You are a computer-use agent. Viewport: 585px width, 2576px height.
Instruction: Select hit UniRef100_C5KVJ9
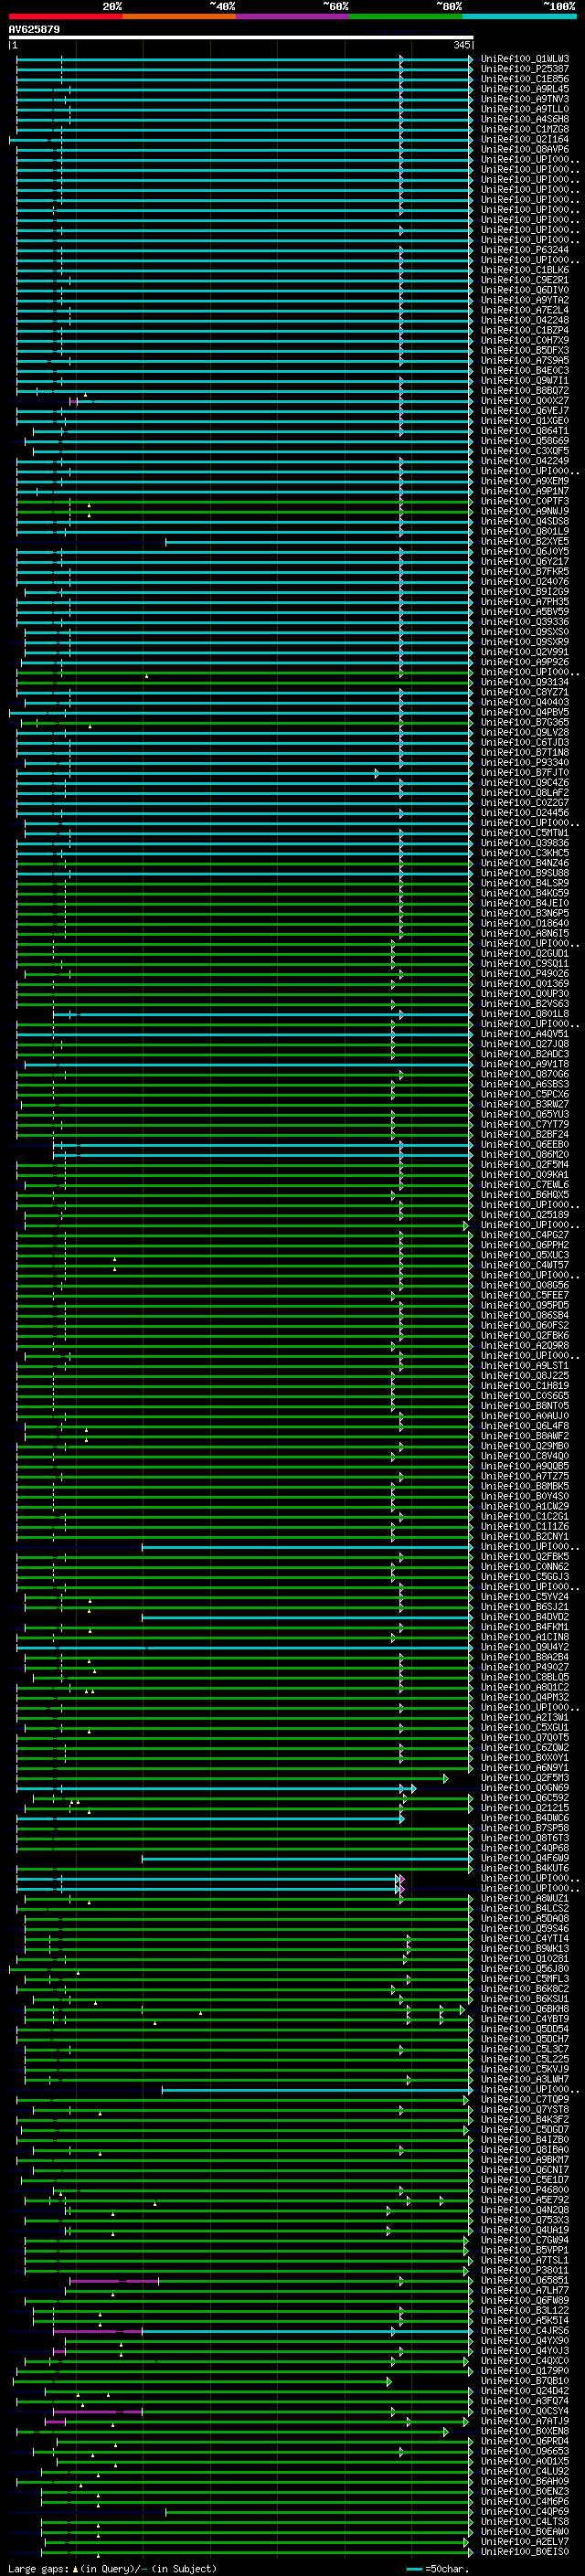pyautogui.click(x=525, y=2069)
